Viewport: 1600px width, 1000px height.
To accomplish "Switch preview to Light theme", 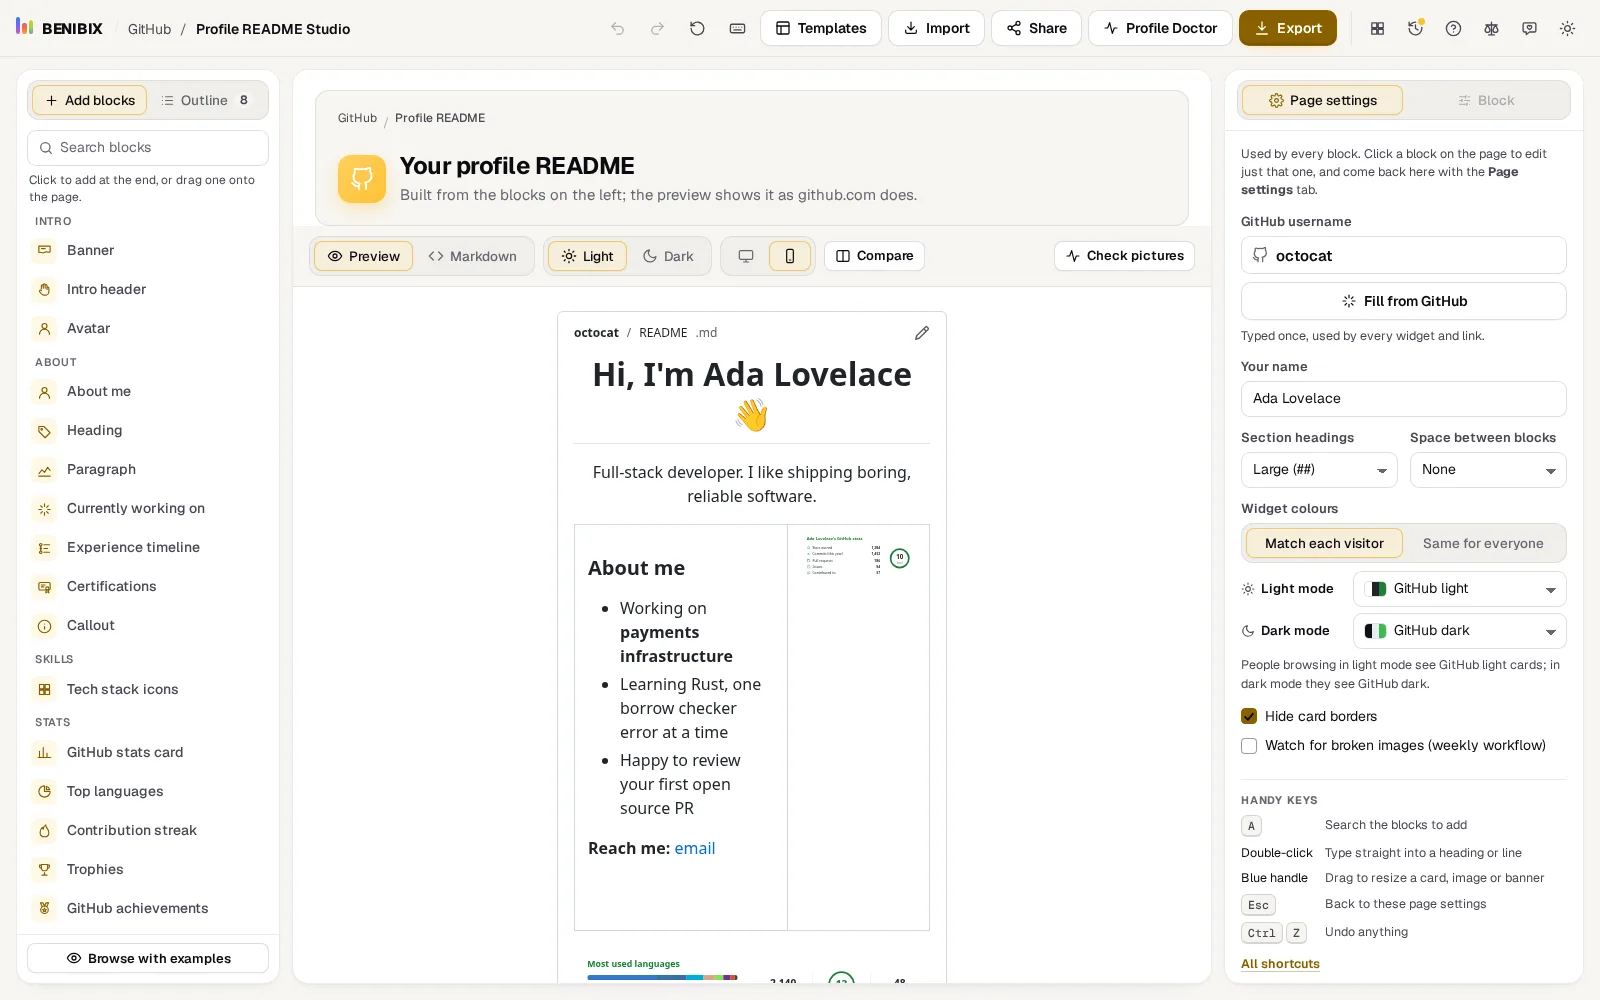I will [x=588, y=256].
